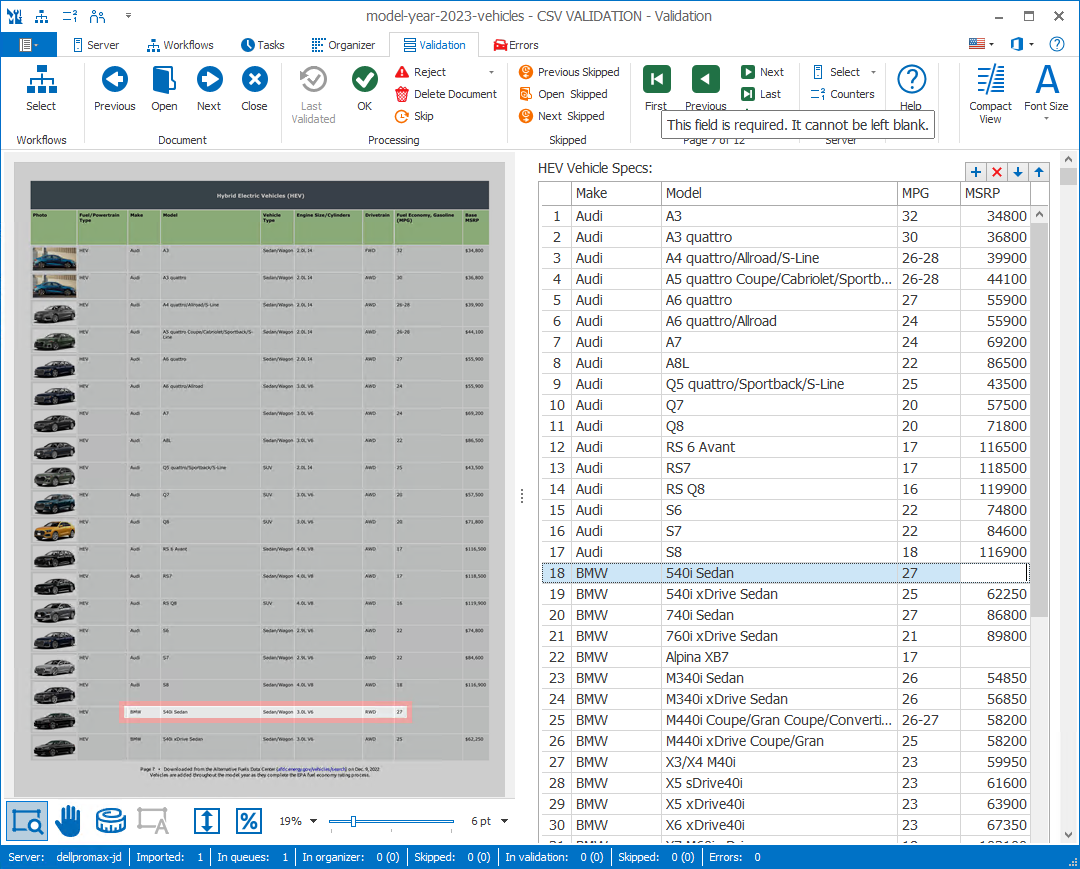The width and height of the screenshot is (1080, 869).
Task: Click the Last Validated icon
Action: click(x=313, y=94)
